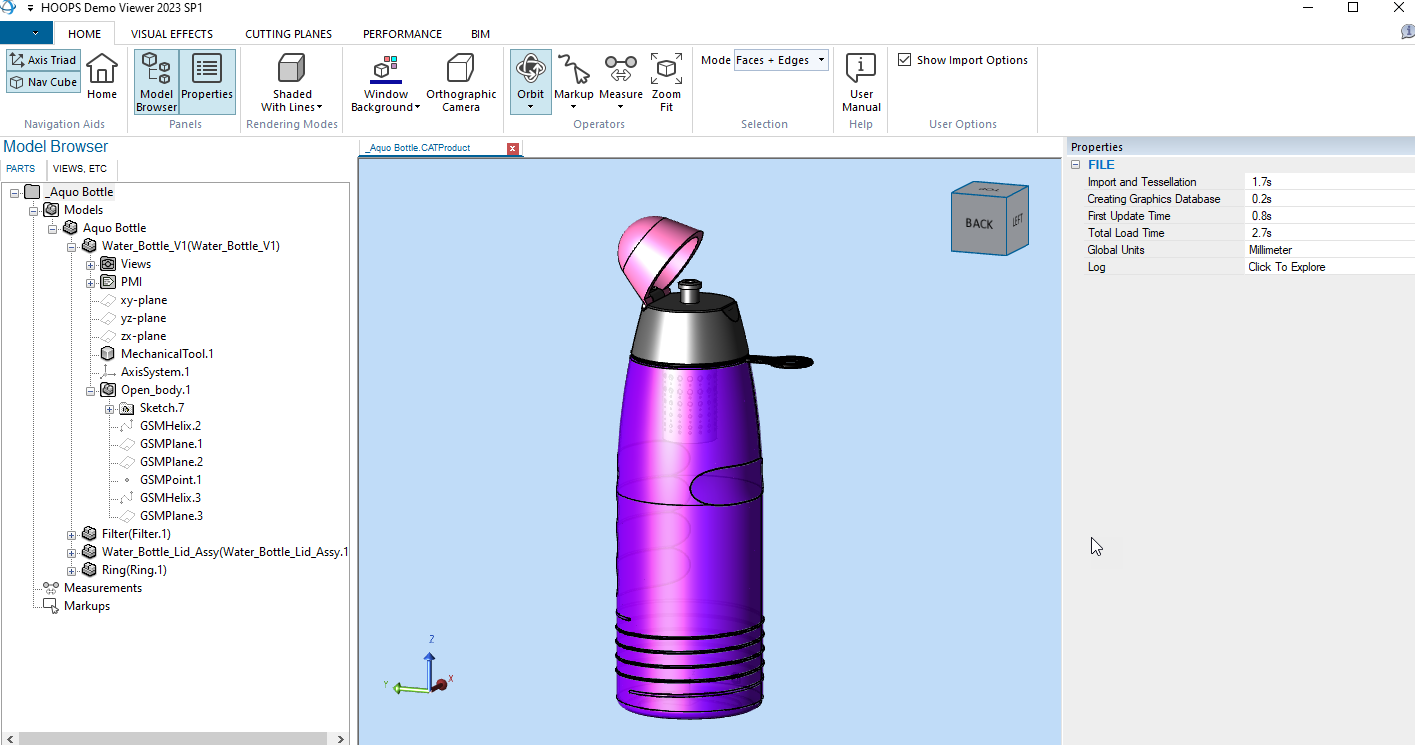
Task: Click the Log 'Click To Explore' link
Action: point(1286,267)
